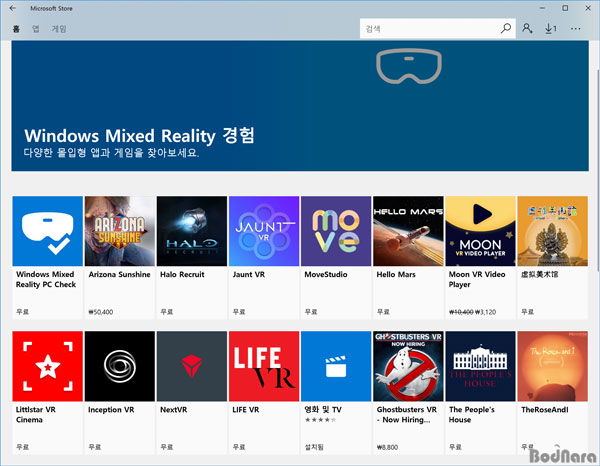Open the Jaunt VR app icon
The image size is (600, 466).
click(x=264, y=231)
